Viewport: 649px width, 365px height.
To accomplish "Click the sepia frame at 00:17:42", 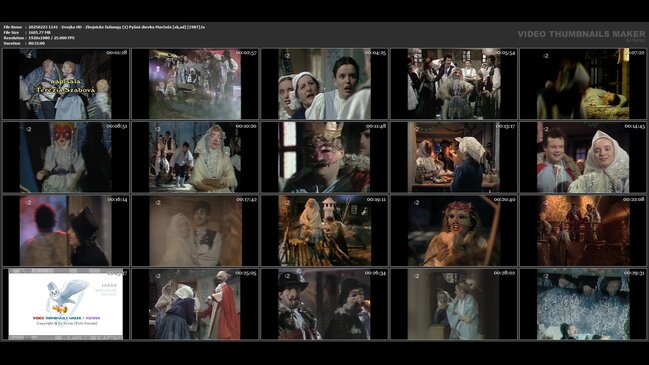I will (195, 231).
